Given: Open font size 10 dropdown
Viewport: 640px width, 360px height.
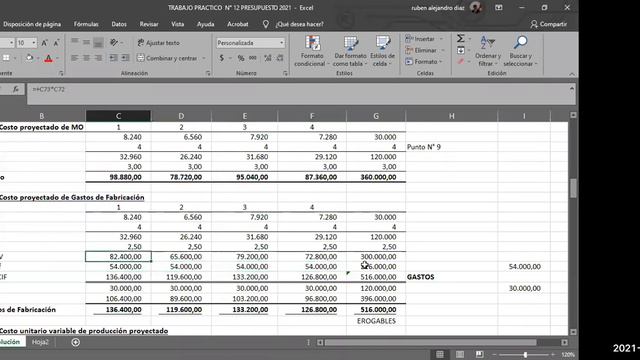Looking at the screenshot, I should tap(33, 43).
